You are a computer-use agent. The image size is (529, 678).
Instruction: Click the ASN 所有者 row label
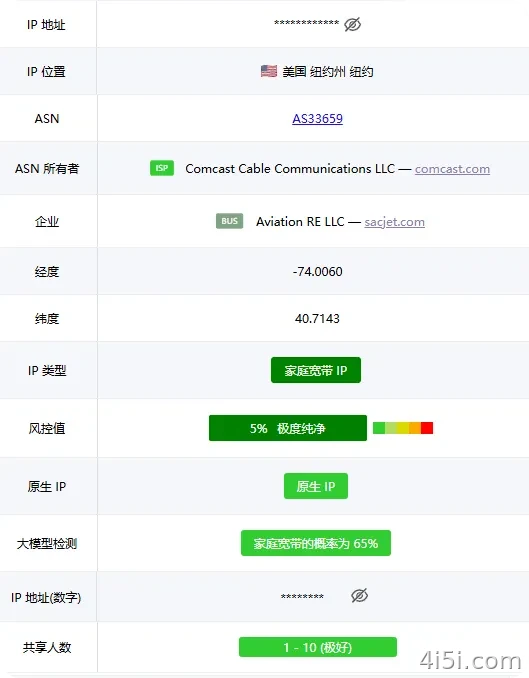point(47,168)
